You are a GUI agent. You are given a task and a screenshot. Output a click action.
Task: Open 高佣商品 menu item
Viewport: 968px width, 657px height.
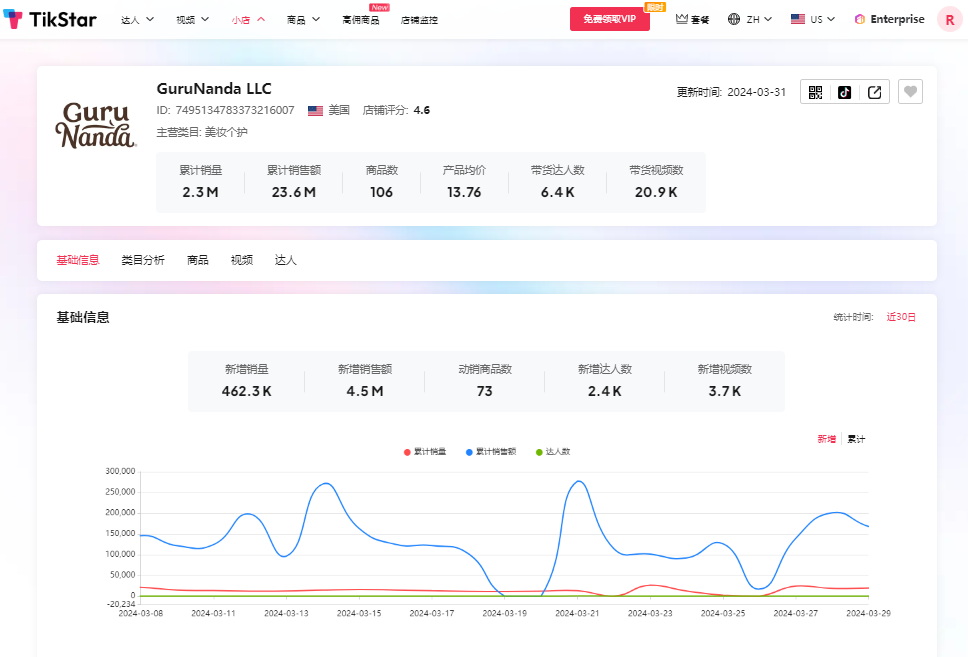pyautogui.click(x=361, y=20)
